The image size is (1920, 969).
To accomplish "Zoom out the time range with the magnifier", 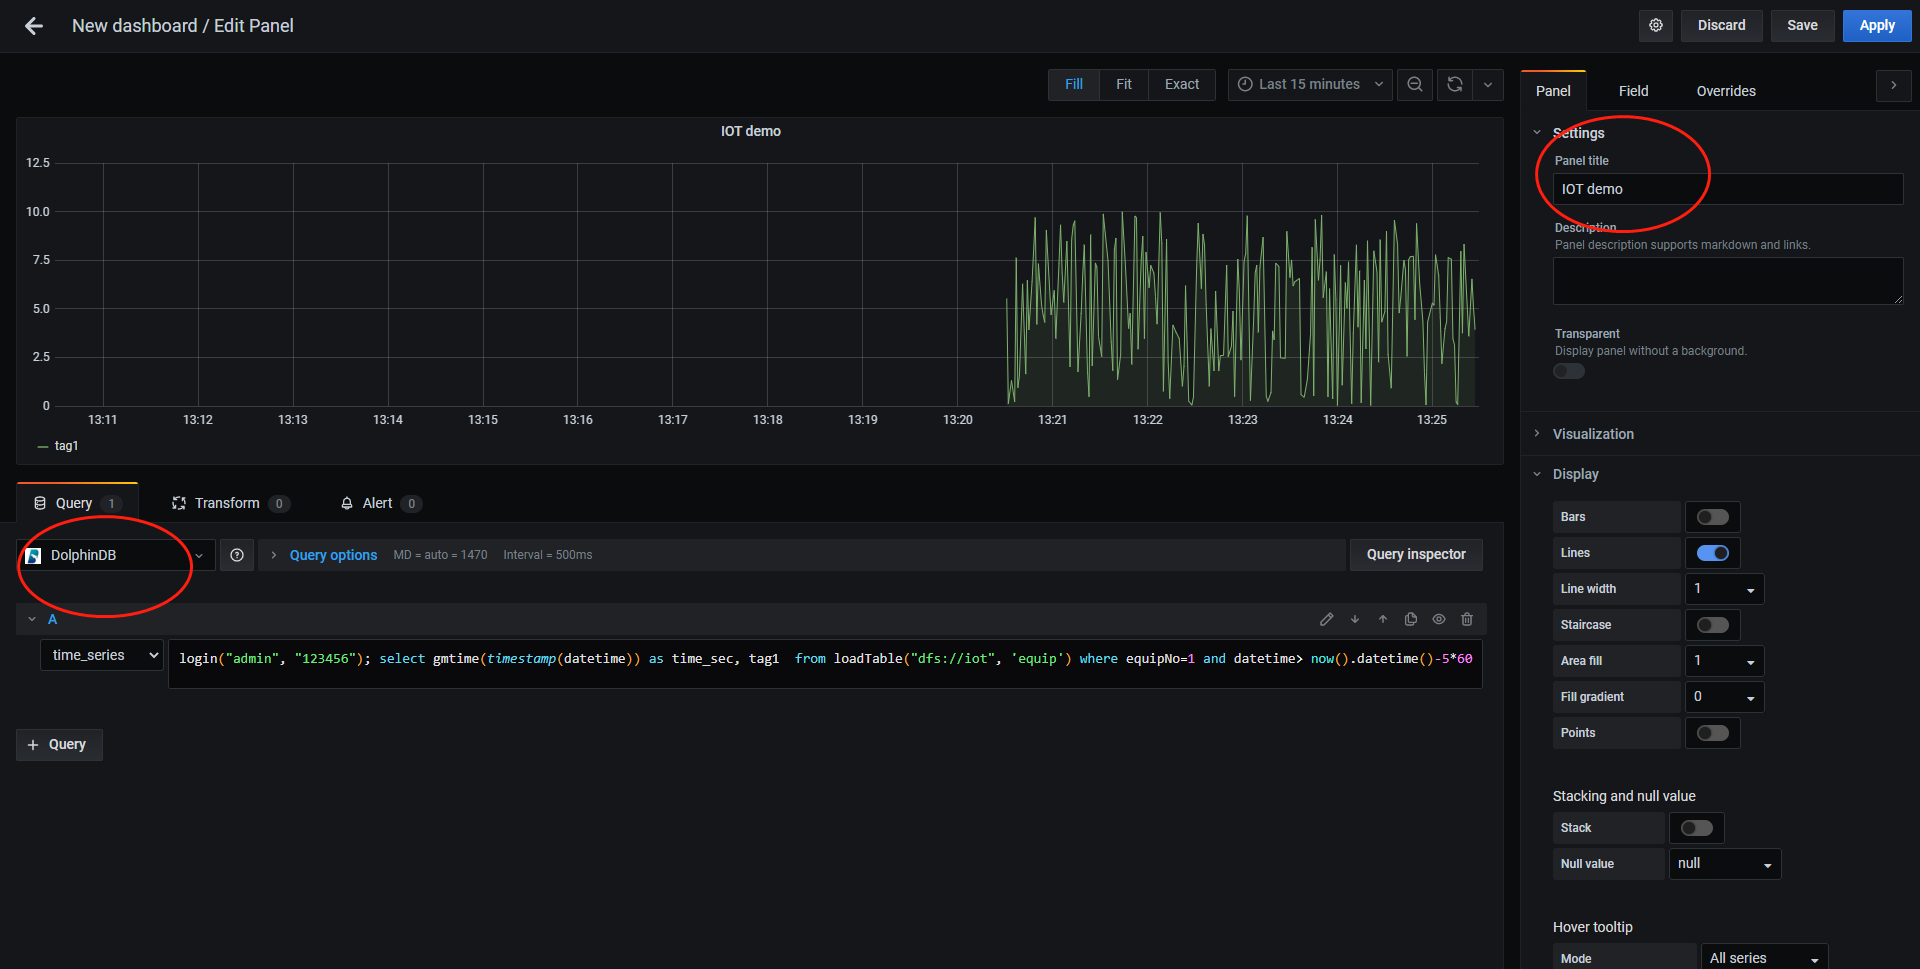I will coord(1414,84).
